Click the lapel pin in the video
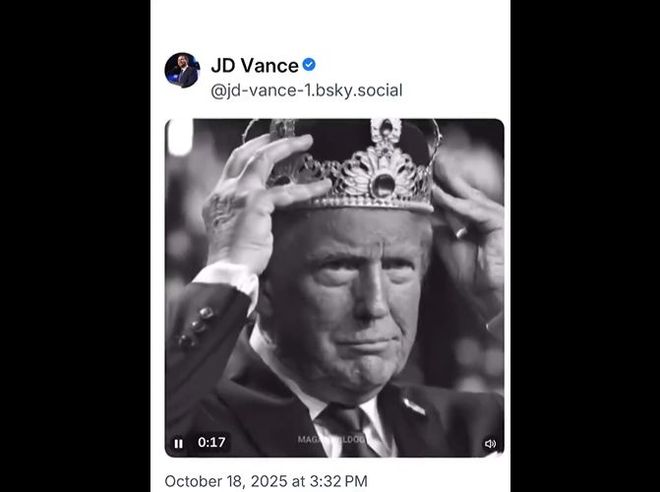 point(415,407)
